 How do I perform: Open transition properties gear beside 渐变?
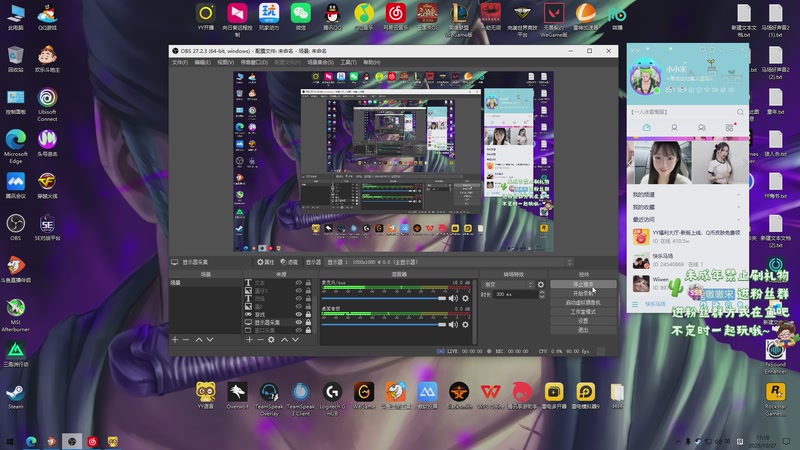point(541,285)
